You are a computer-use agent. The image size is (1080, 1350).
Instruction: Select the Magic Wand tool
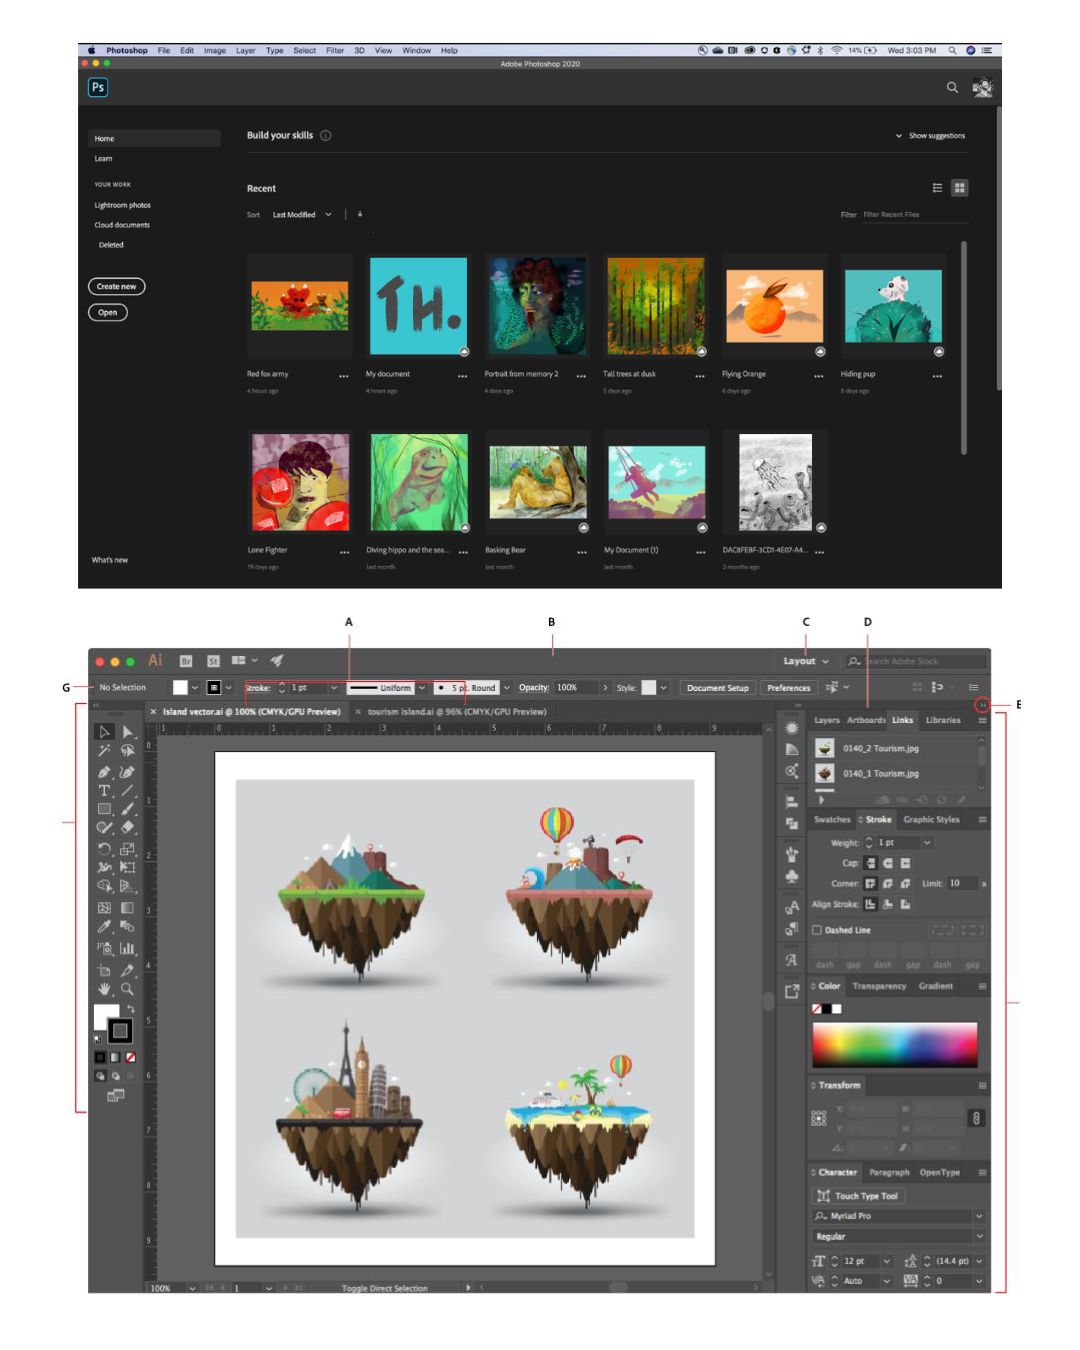pyautogui.click(x=104, y=751)
